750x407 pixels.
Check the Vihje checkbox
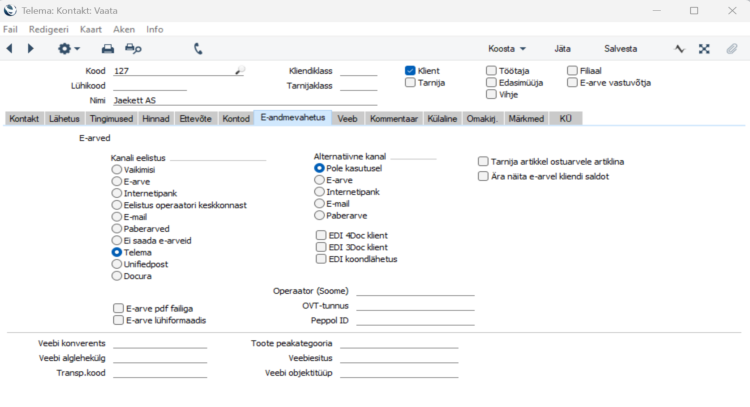[x=491, y=94]
